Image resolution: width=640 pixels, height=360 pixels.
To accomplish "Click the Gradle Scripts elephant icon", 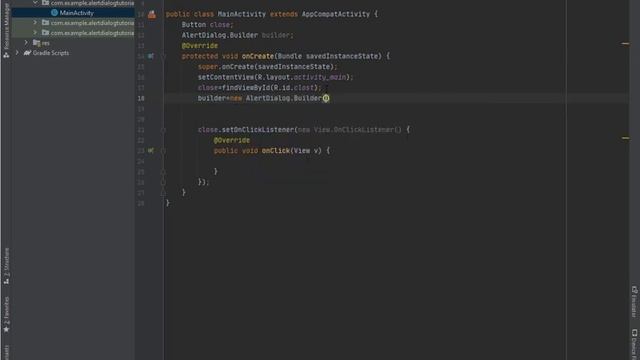I will coord(27,53).
